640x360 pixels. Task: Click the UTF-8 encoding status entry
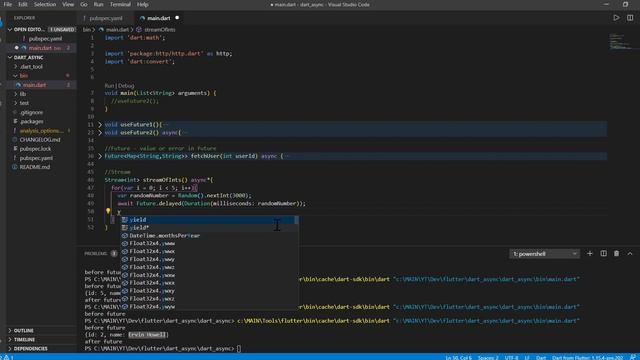(x=511, y=358)
